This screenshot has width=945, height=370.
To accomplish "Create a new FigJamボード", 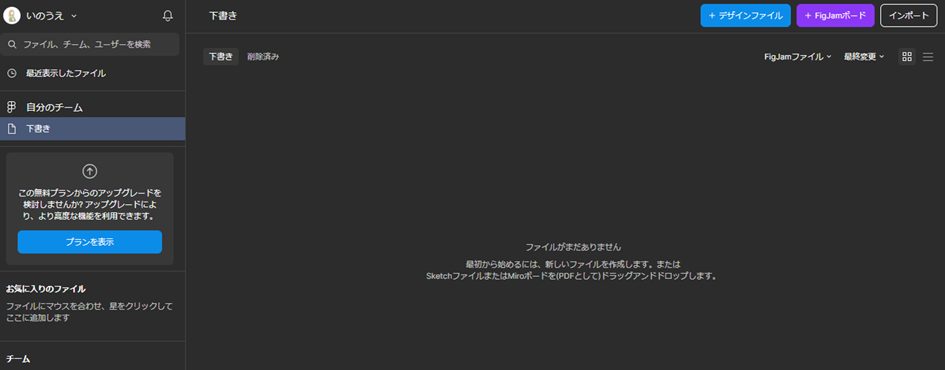I will (835, 16).
